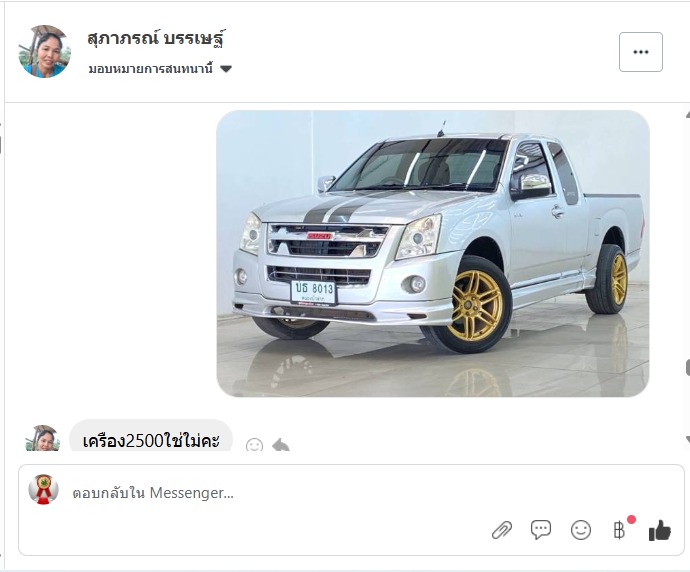Click the page badge avatar in reply box
Viewport: 690px width, 572px height.
(x=43, y=489)
